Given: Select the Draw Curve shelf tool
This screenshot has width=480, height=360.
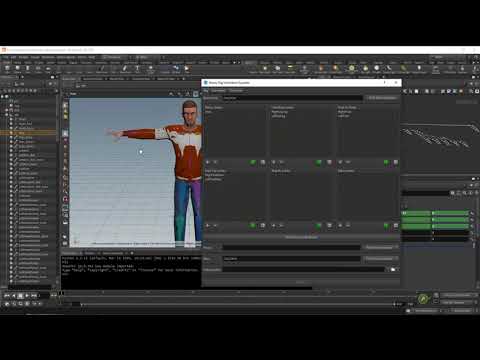Looking at the screenshot, I should (125, 69).
